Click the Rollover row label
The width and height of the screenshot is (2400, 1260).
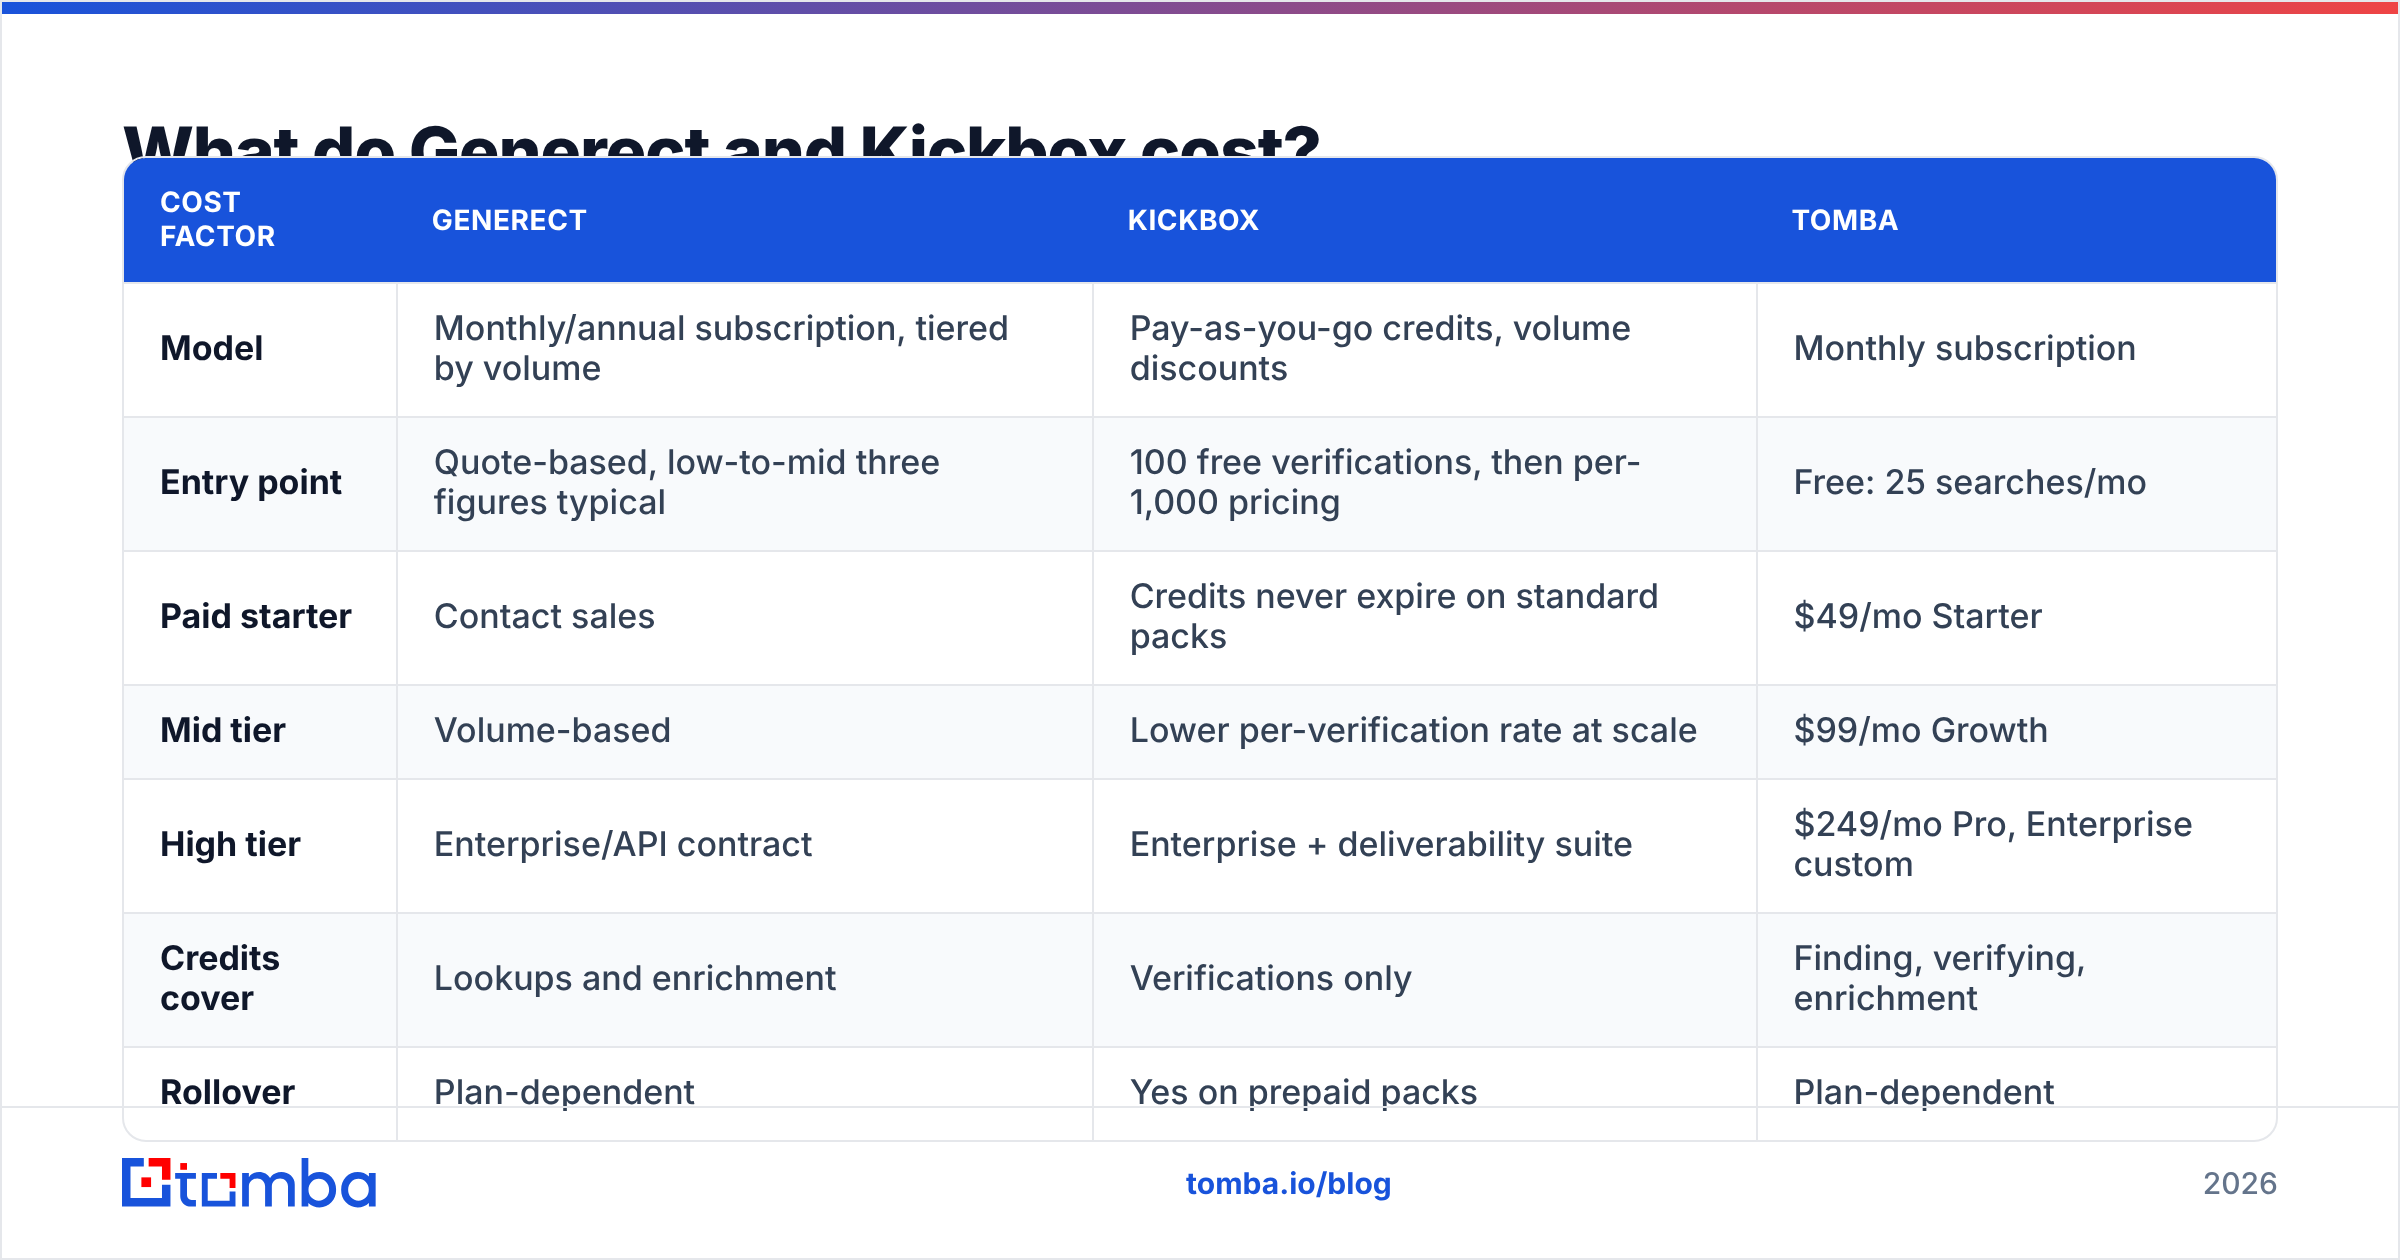click(x=228, y=1092)
